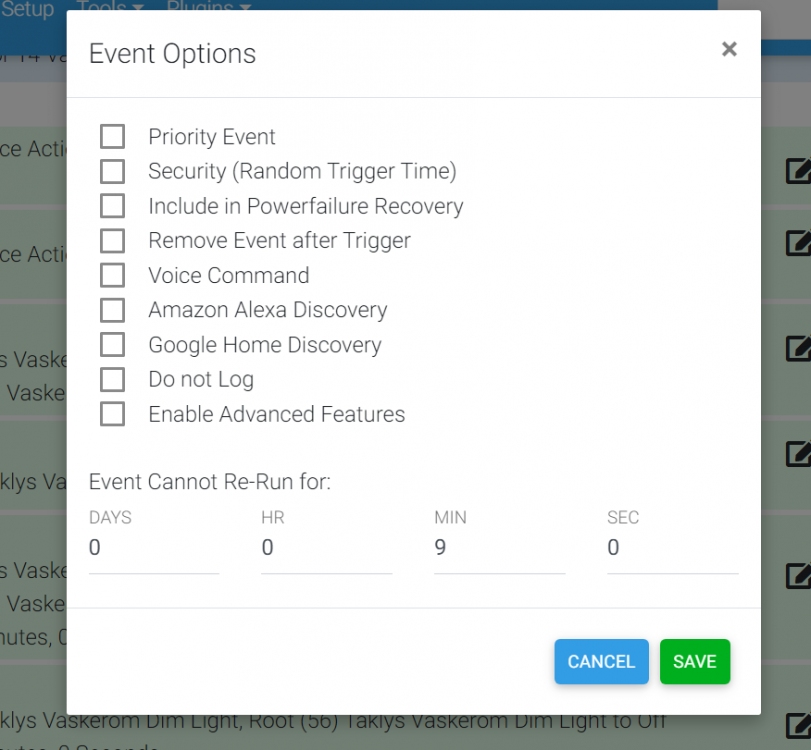Click the green SAVE button
This screenshot has height=750, width=811.
coord(694,662)
